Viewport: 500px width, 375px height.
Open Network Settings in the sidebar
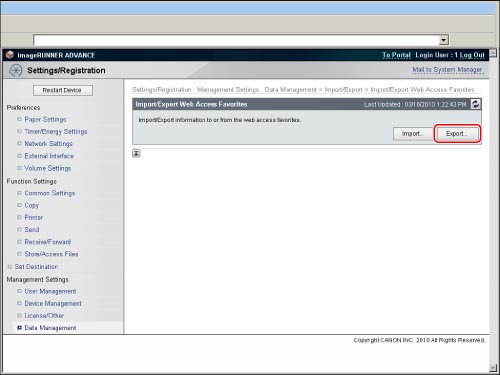[48, 144]
